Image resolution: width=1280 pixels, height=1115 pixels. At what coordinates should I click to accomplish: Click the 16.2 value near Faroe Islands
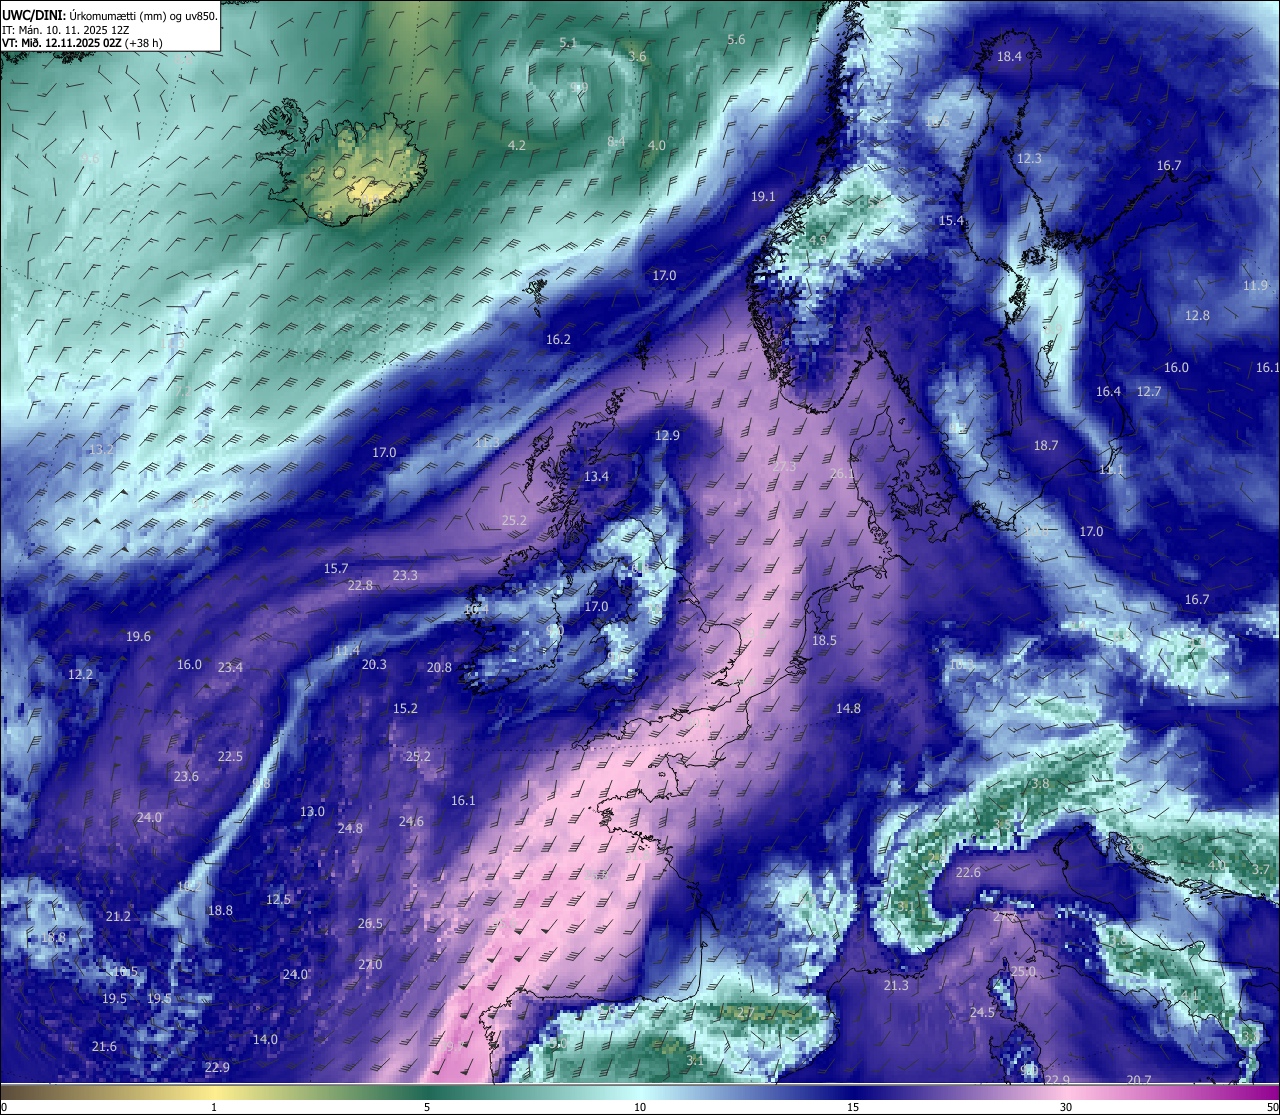pos(558,340)
